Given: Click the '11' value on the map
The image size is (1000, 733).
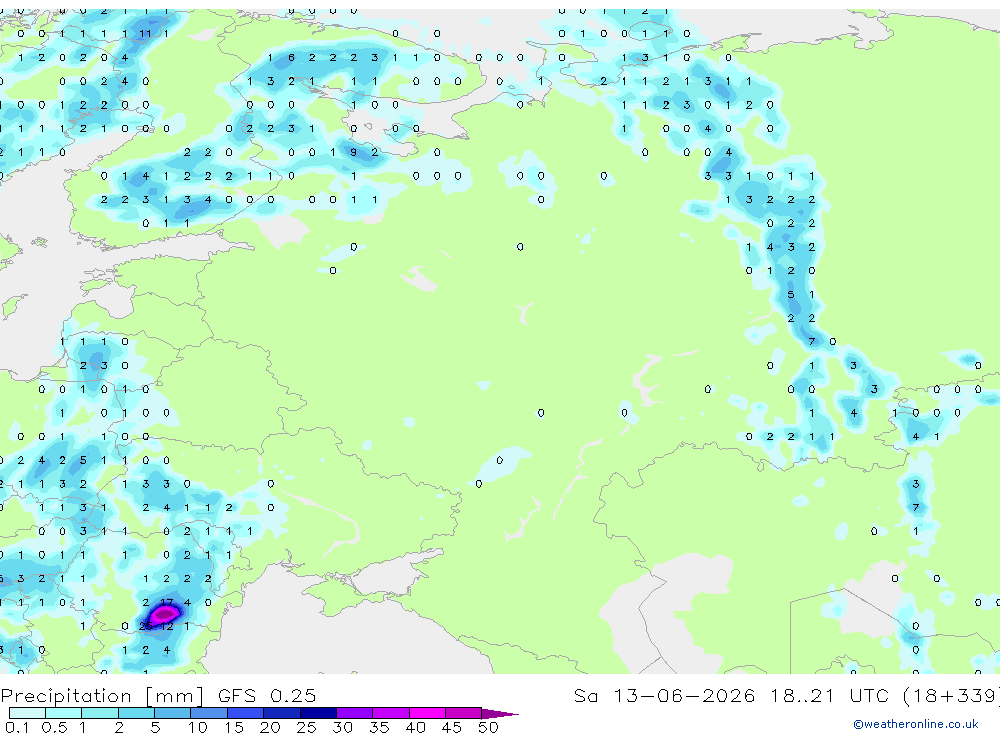Looking at the screenshot, I should point(145,34).
